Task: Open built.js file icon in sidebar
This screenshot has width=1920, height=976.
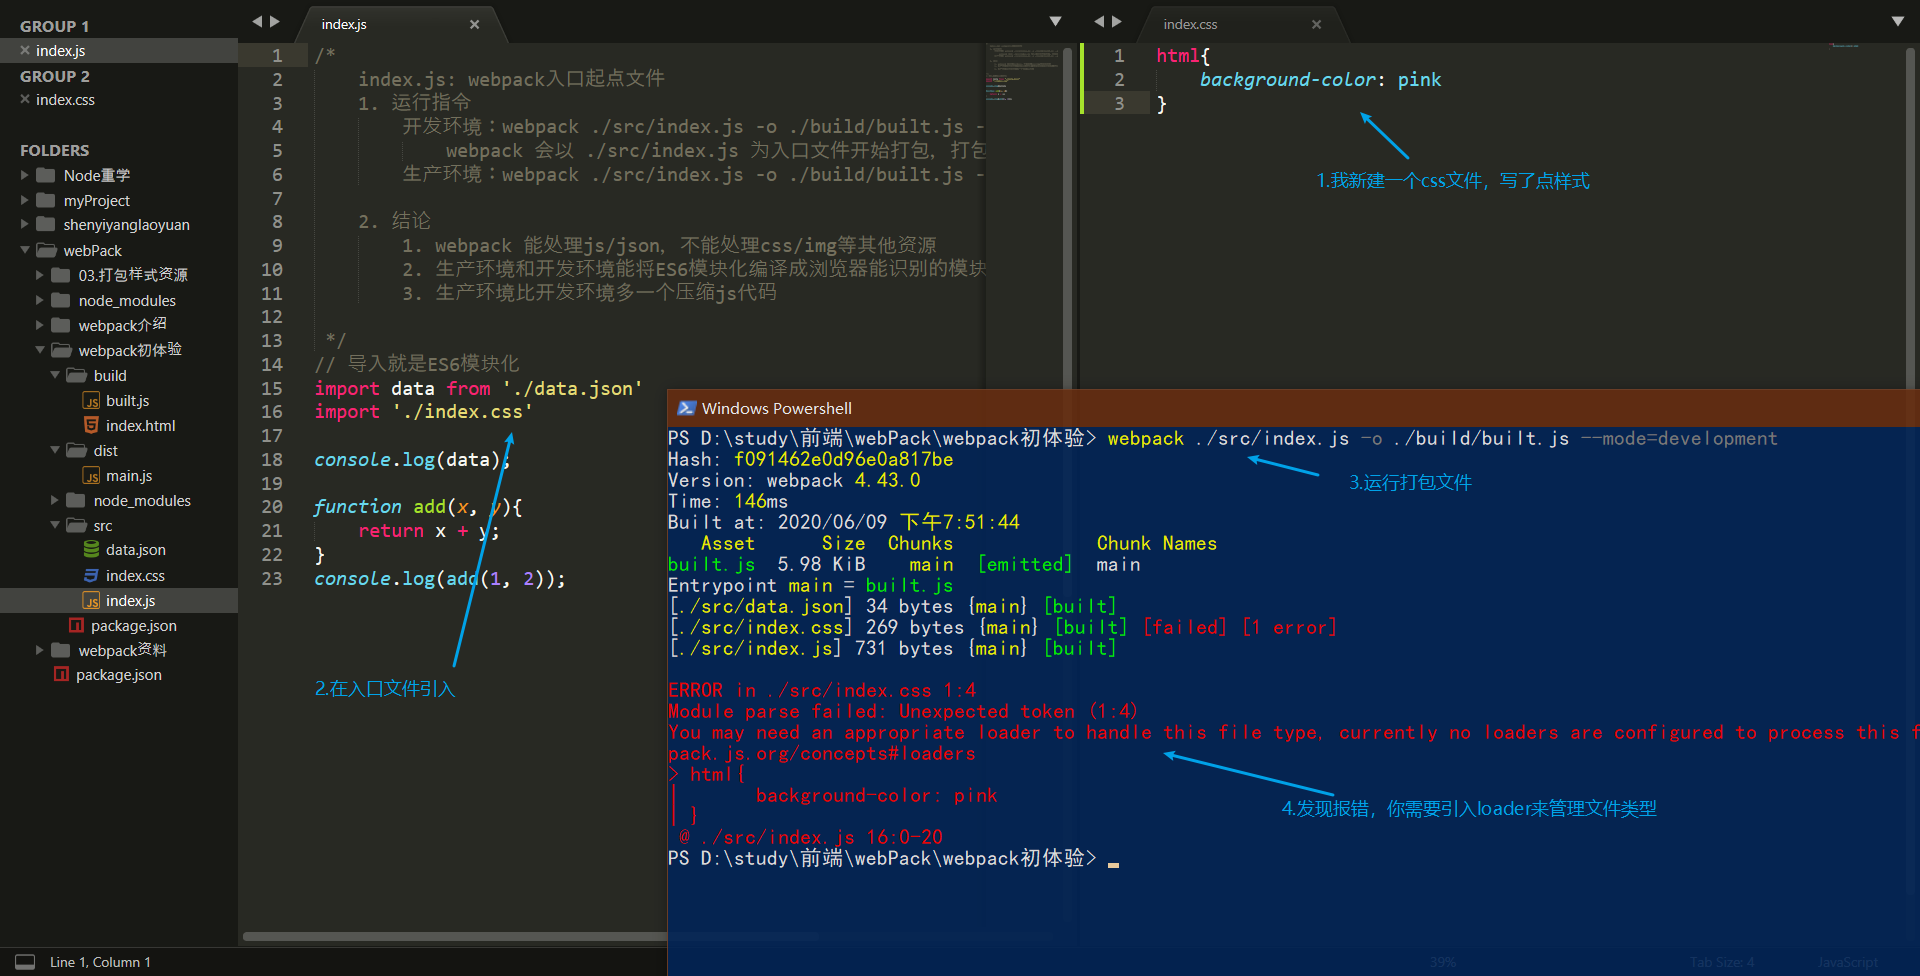Action: tap(91, 401)
